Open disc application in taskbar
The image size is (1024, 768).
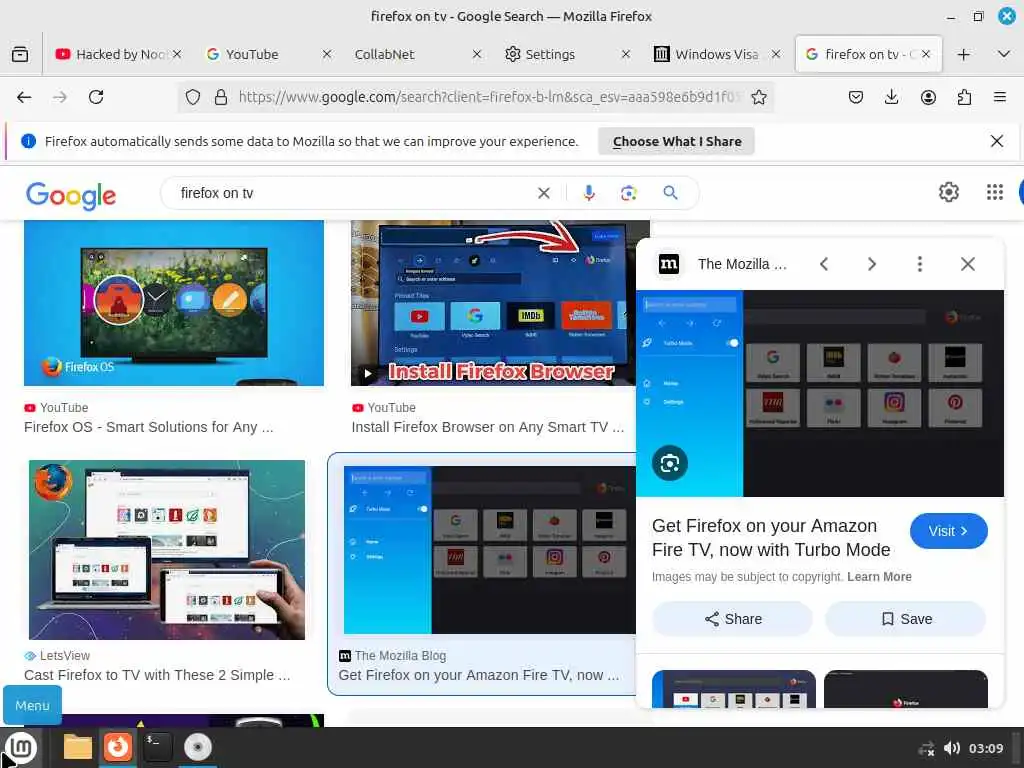[198, 747]
